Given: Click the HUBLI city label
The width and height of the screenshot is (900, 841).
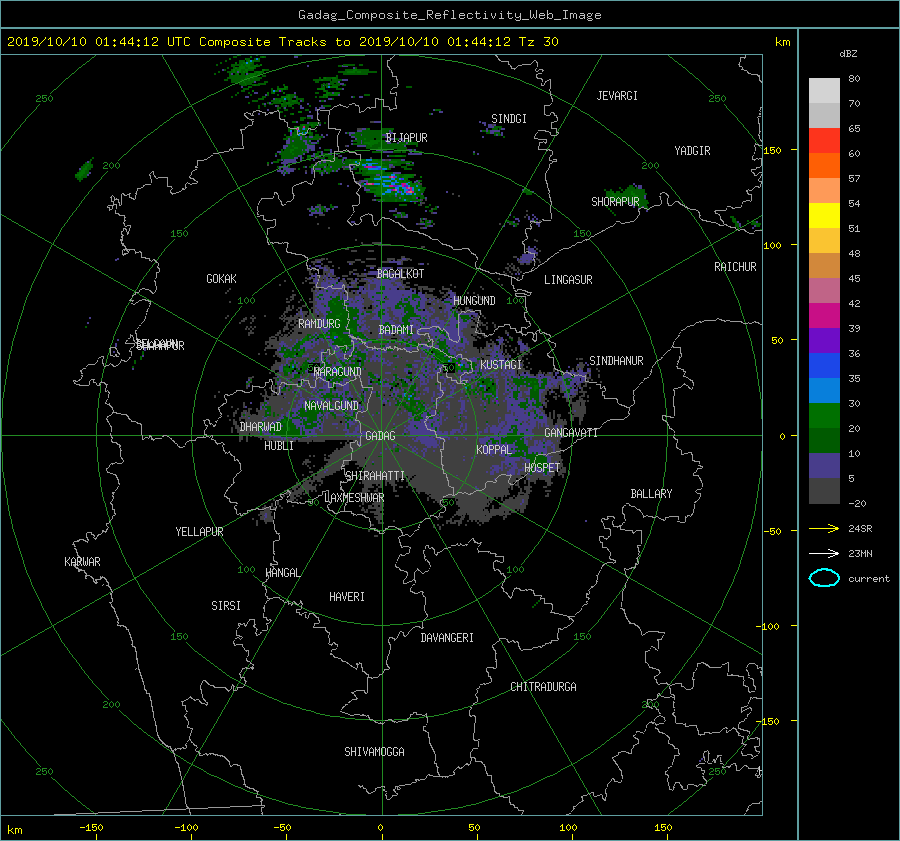Looking at the screenshot, I should 279,446.
